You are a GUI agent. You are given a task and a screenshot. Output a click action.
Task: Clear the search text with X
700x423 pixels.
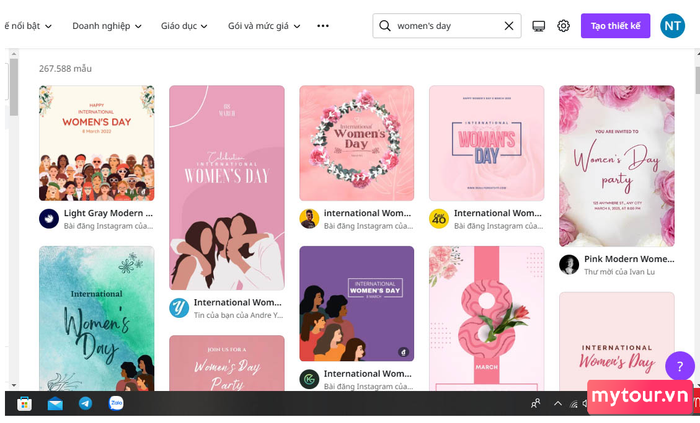coord(509,26)
